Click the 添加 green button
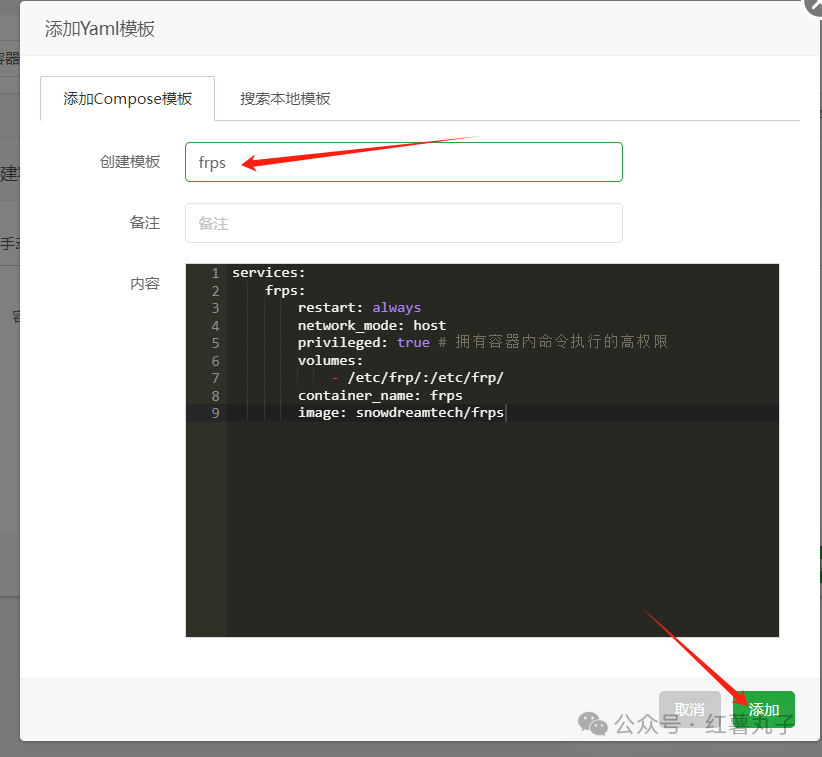This screenshot has height=757, width=822. click(763, 709)
